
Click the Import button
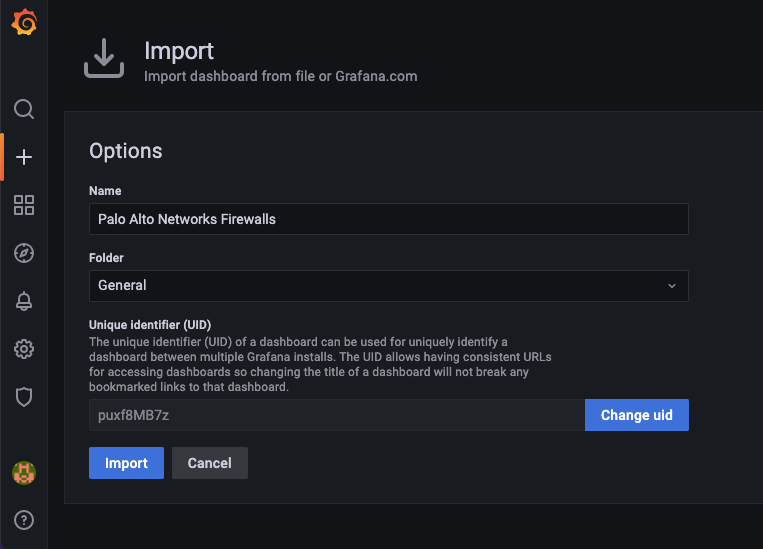pos(126,463)
